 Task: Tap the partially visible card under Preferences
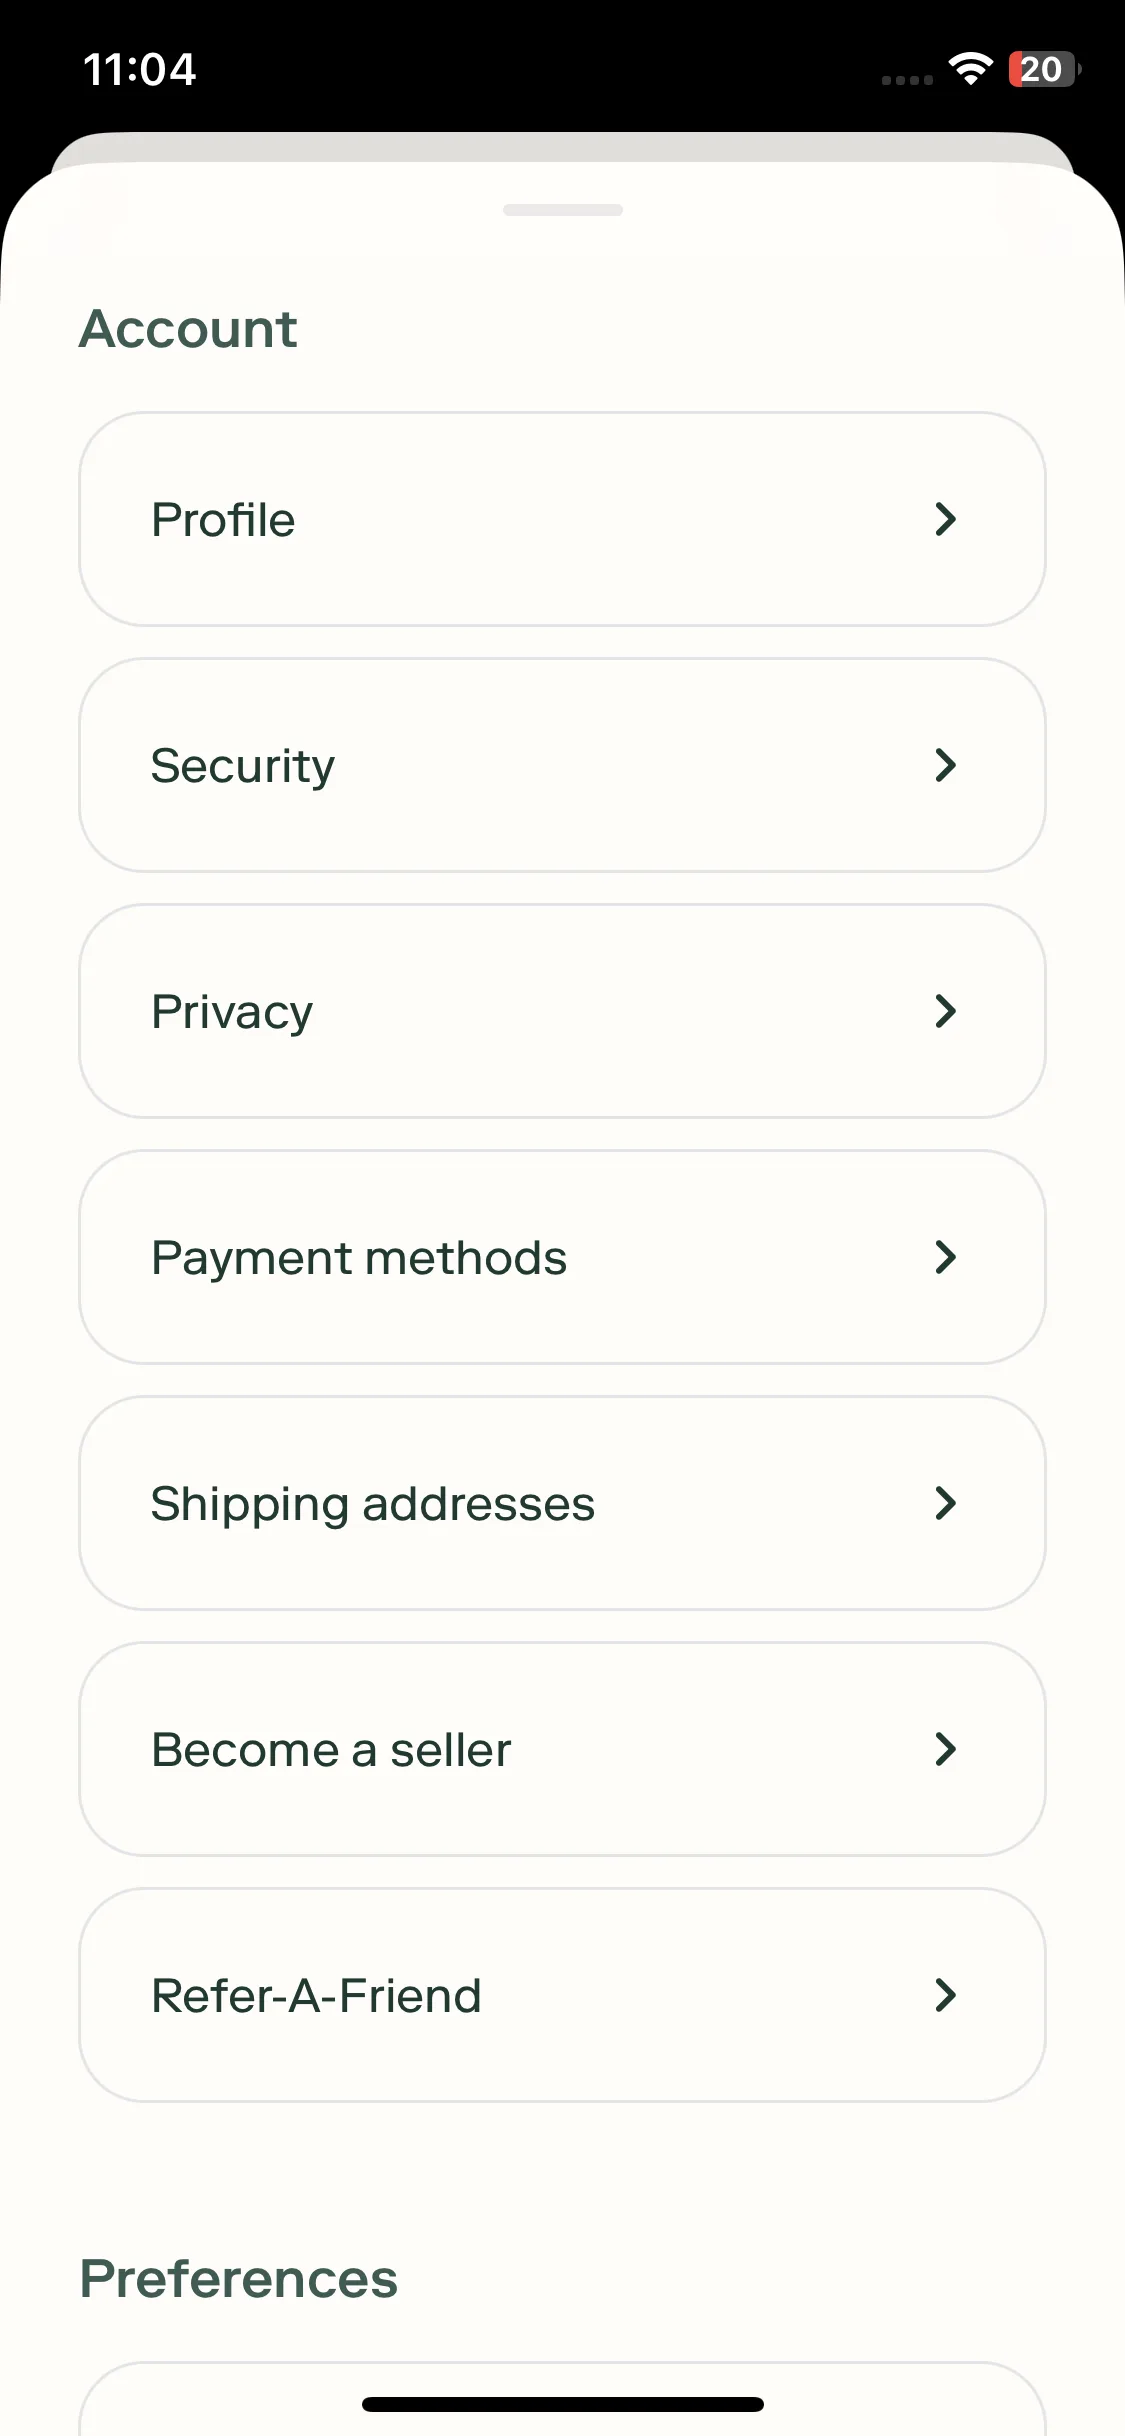tap(562, 2399)
